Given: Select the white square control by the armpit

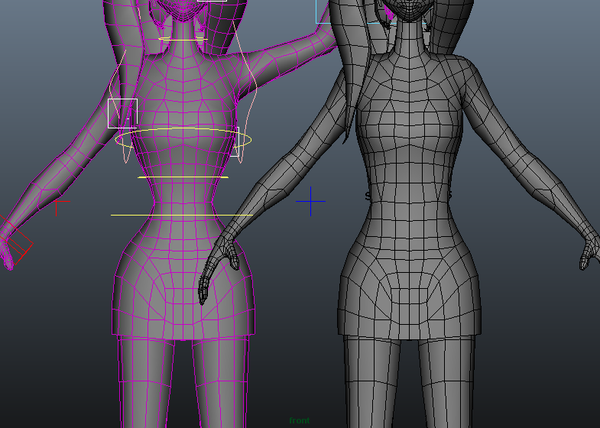Looking at the screenshot, I should click(x=123, y=113).
